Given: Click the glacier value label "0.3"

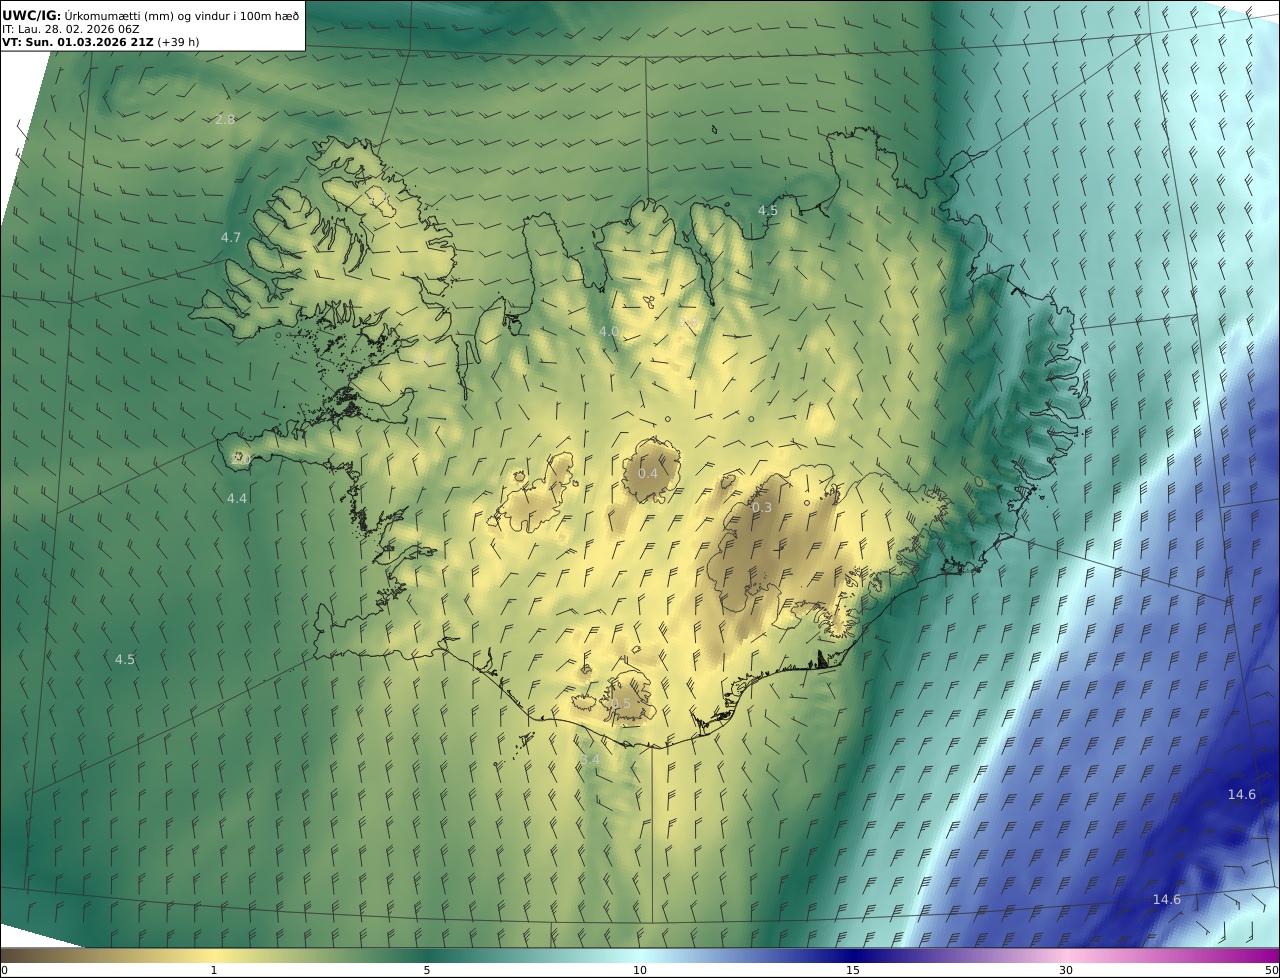Looking at the screenshot, I should [762, 508].
